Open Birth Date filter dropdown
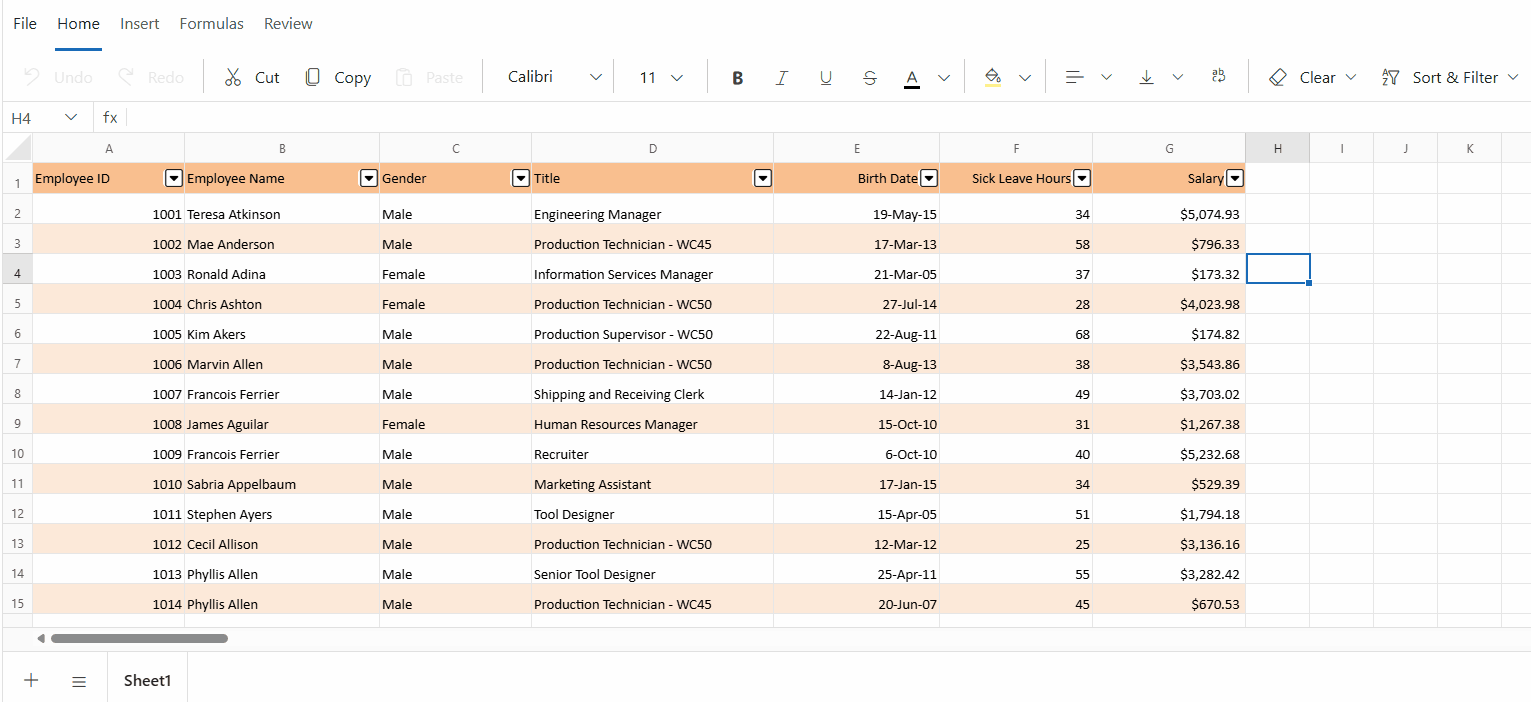1531x702 pixels. 928,178
